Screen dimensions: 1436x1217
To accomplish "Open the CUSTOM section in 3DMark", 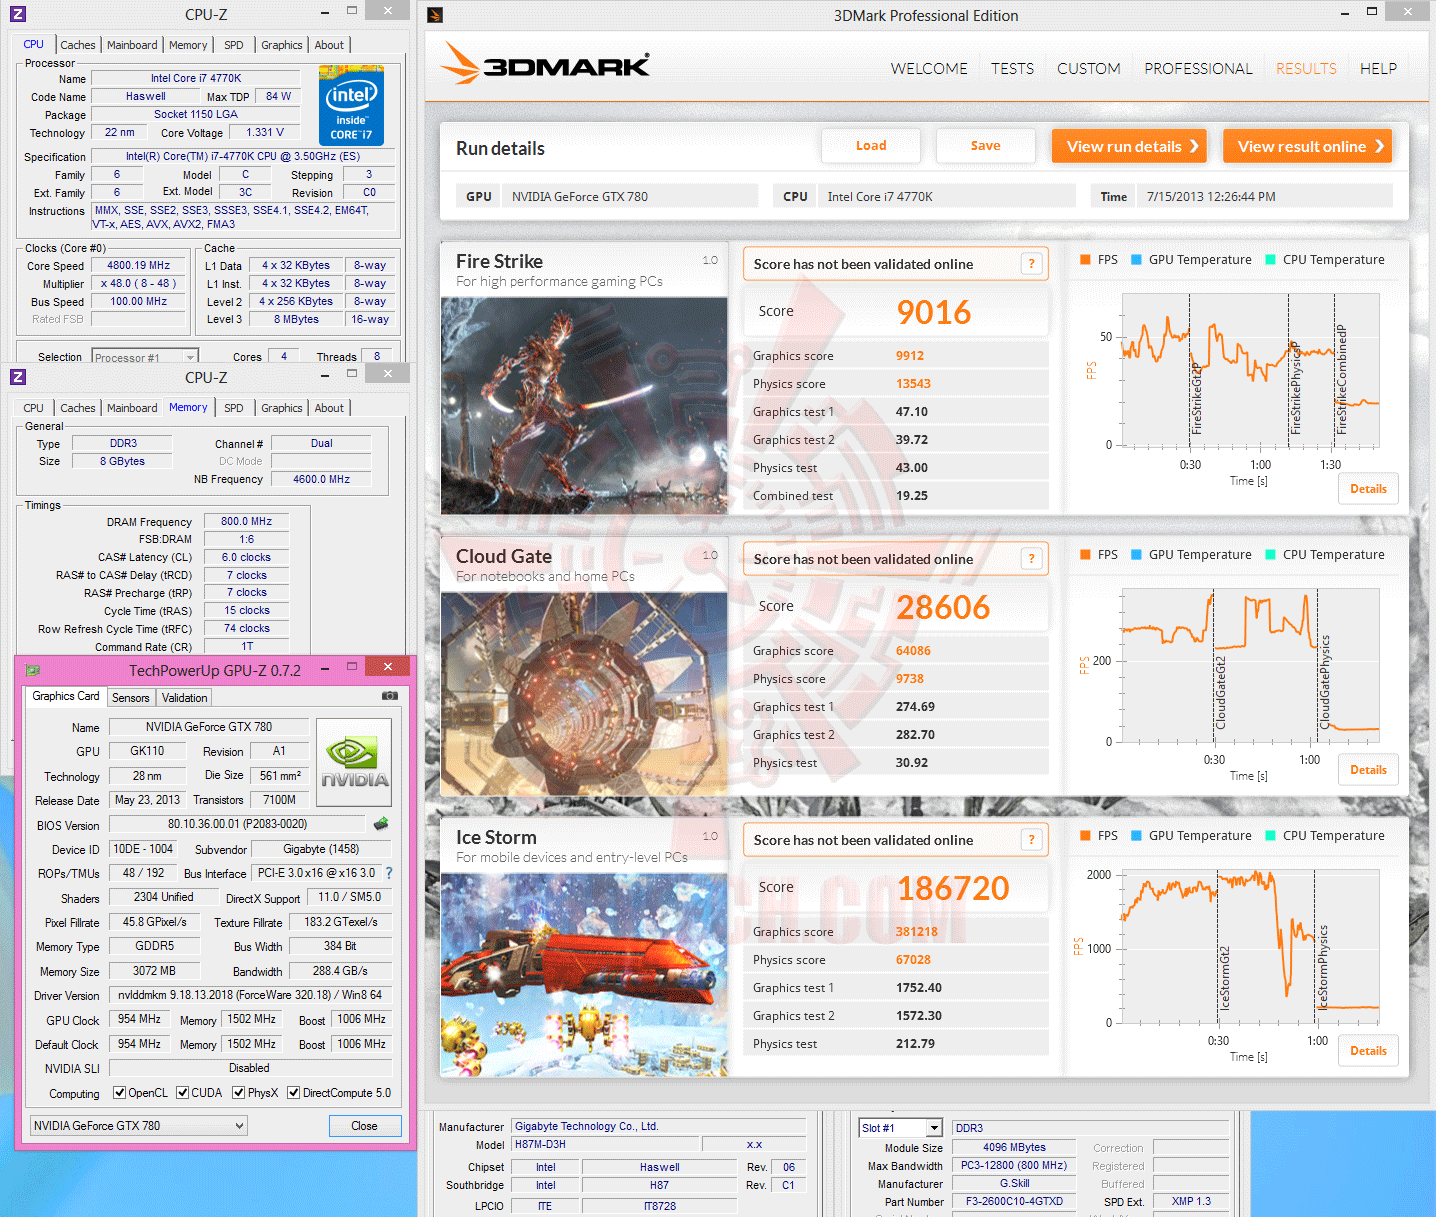I will click(1089, 69).
